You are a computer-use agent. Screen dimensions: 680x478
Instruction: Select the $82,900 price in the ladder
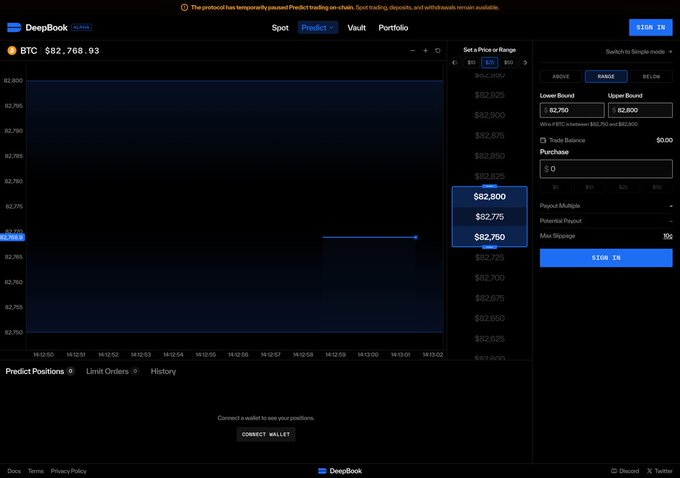point(490,115)
